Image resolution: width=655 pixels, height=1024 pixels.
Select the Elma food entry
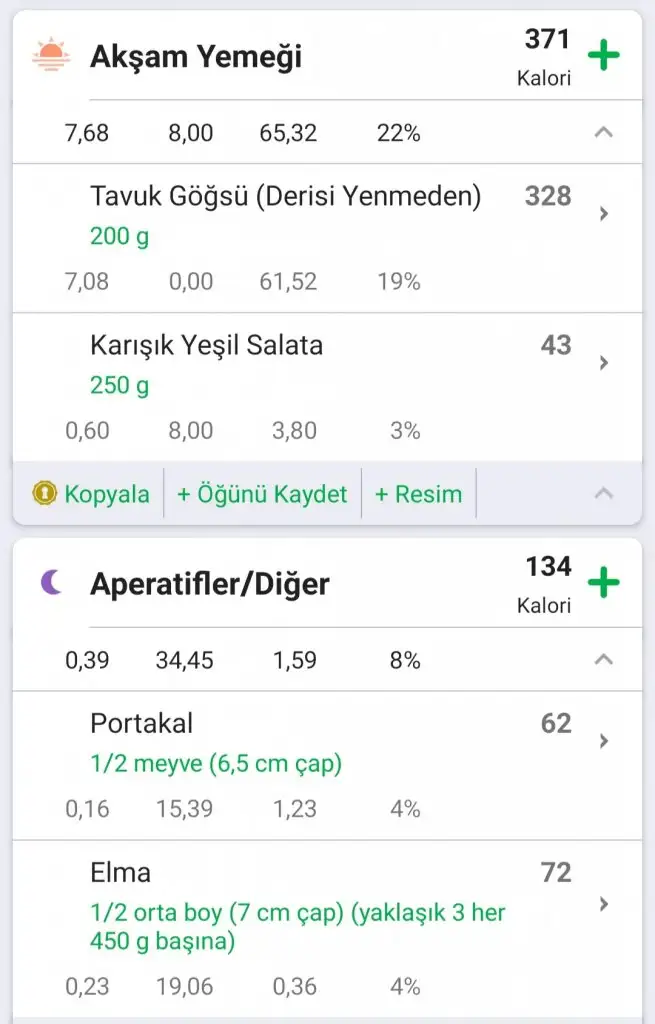coord(121,873)
